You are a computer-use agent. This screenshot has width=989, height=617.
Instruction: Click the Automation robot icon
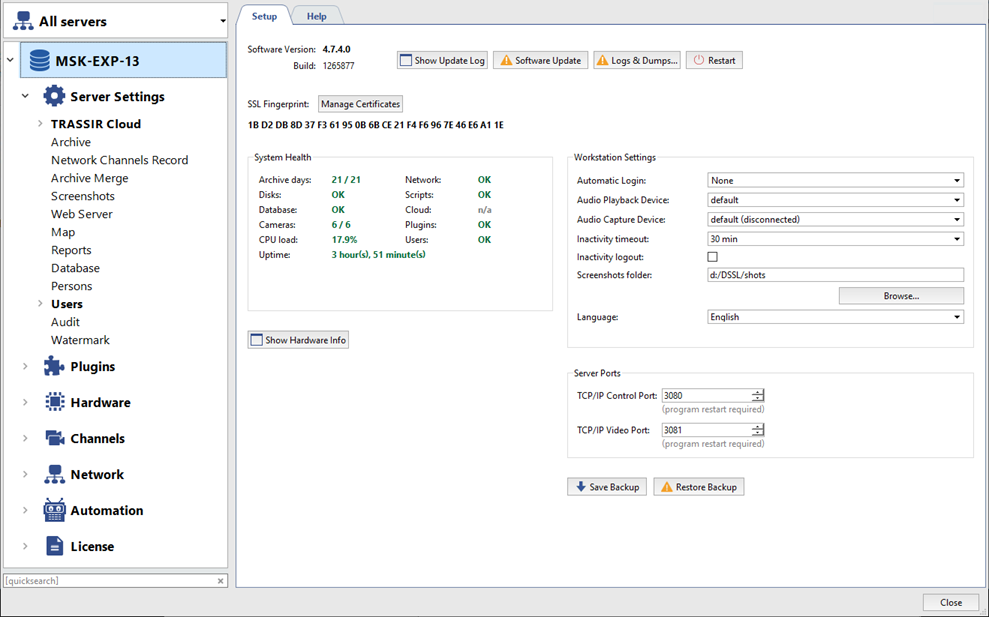54,510
